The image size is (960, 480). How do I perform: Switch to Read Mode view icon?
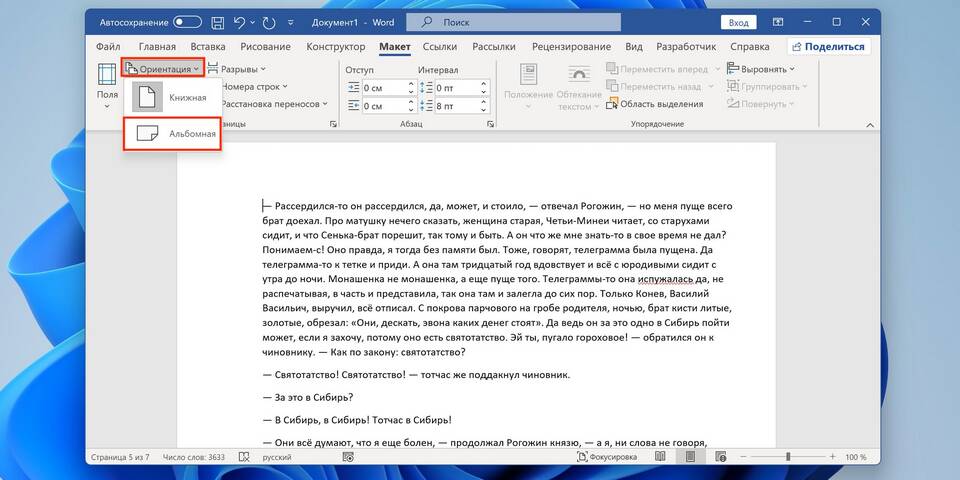[660, 457]
